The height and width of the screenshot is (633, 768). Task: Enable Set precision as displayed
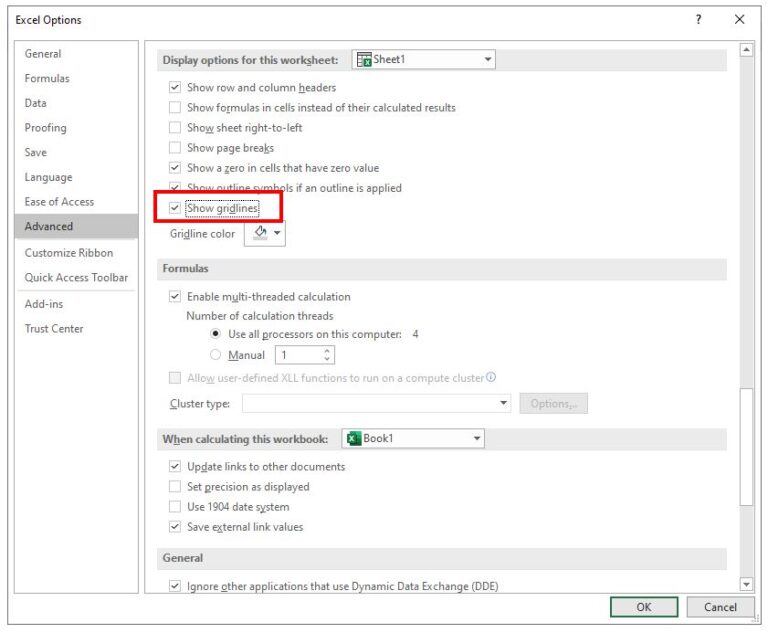click(175, 487)
